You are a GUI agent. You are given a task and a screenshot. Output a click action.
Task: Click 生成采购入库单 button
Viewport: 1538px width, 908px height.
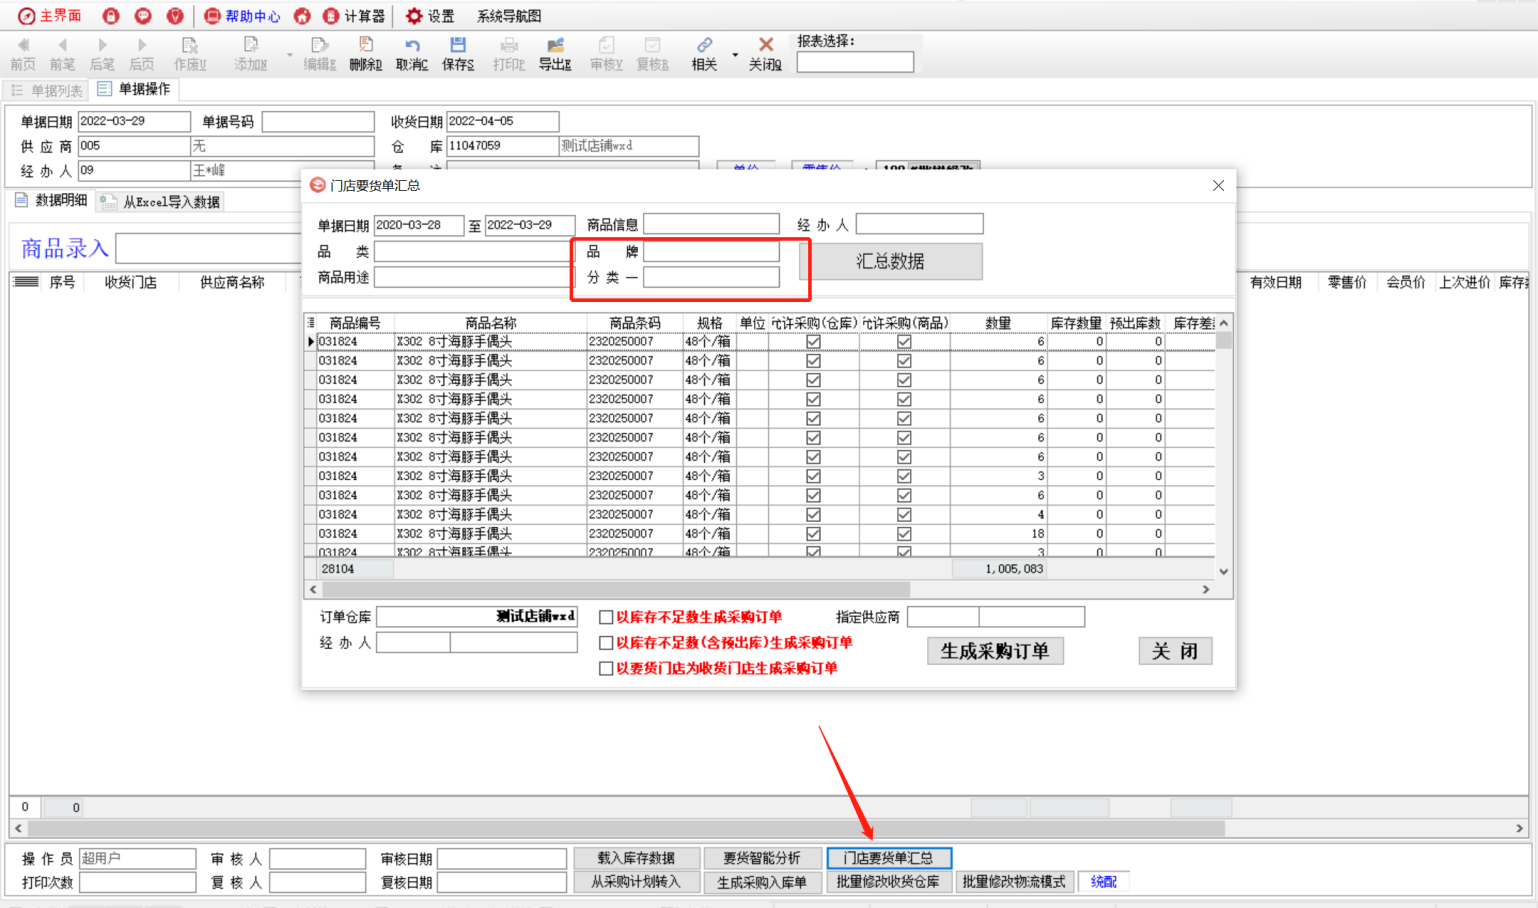pos(762,882)
